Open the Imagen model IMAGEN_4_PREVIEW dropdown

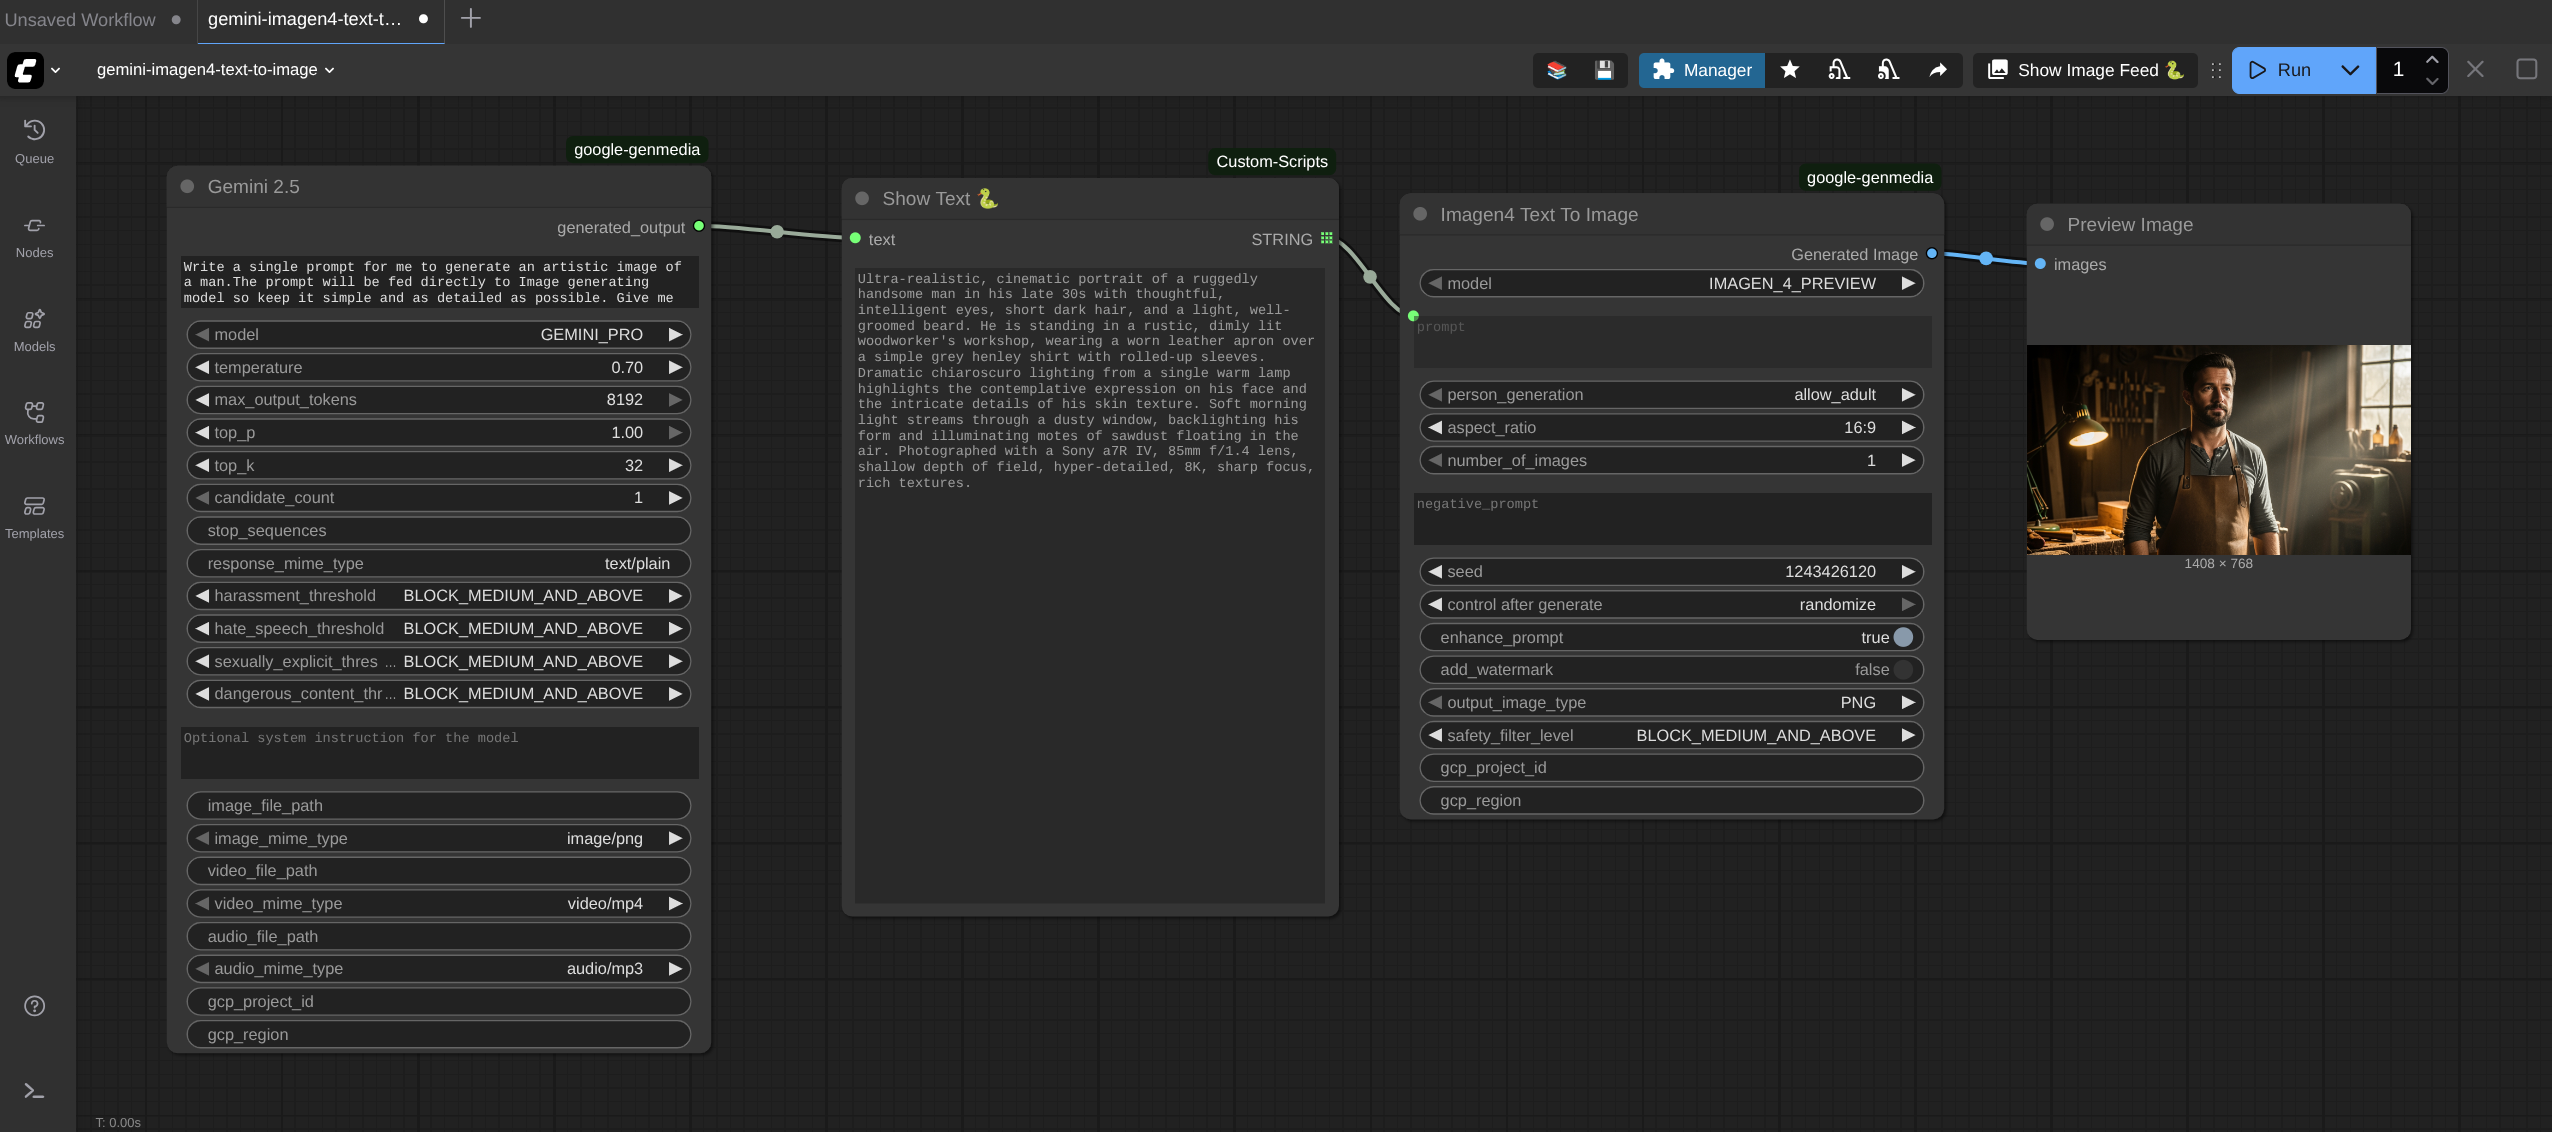click(1671, 284)
